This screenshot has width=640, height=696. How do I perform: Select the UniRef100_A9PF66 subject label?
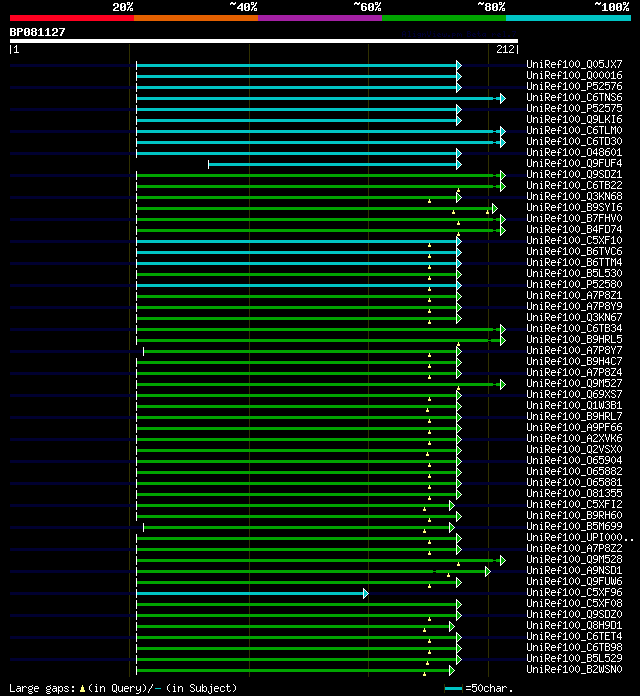(574, 427)
